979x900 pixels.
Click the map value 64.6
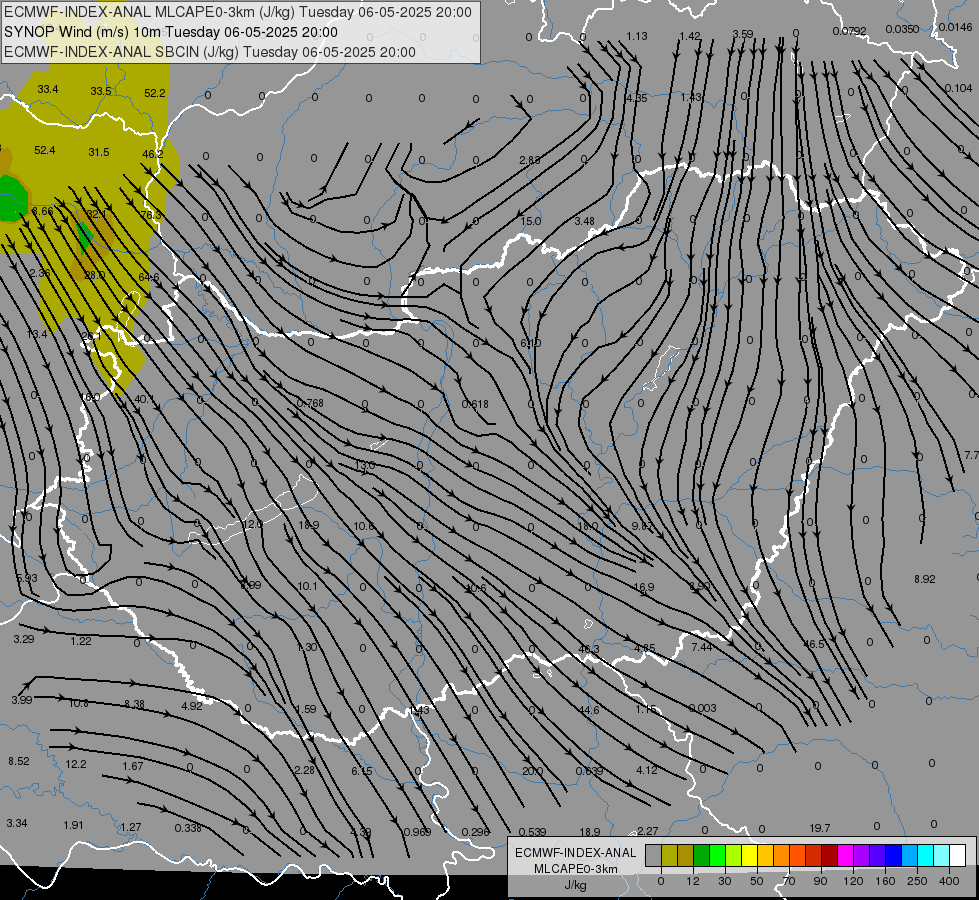pyautogui.click(x=149, y=277)
